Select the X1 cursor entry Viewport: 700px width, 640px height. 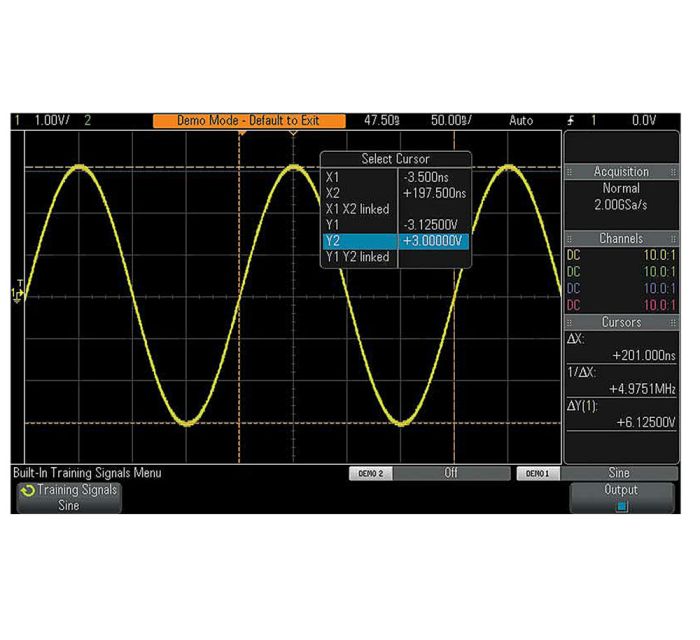395,177
